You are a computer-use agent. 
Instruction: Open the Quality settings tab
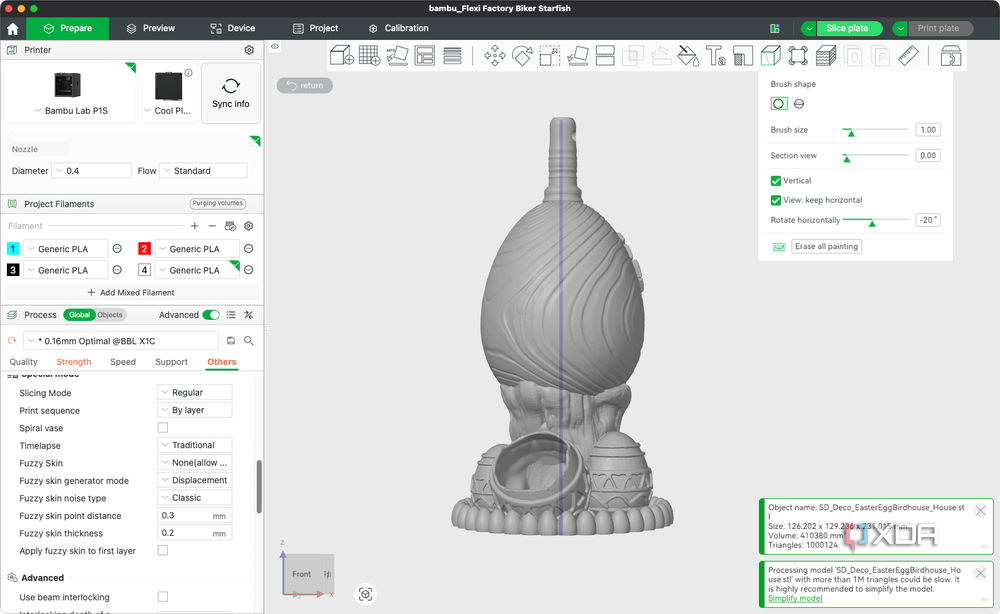pos(24,362)
